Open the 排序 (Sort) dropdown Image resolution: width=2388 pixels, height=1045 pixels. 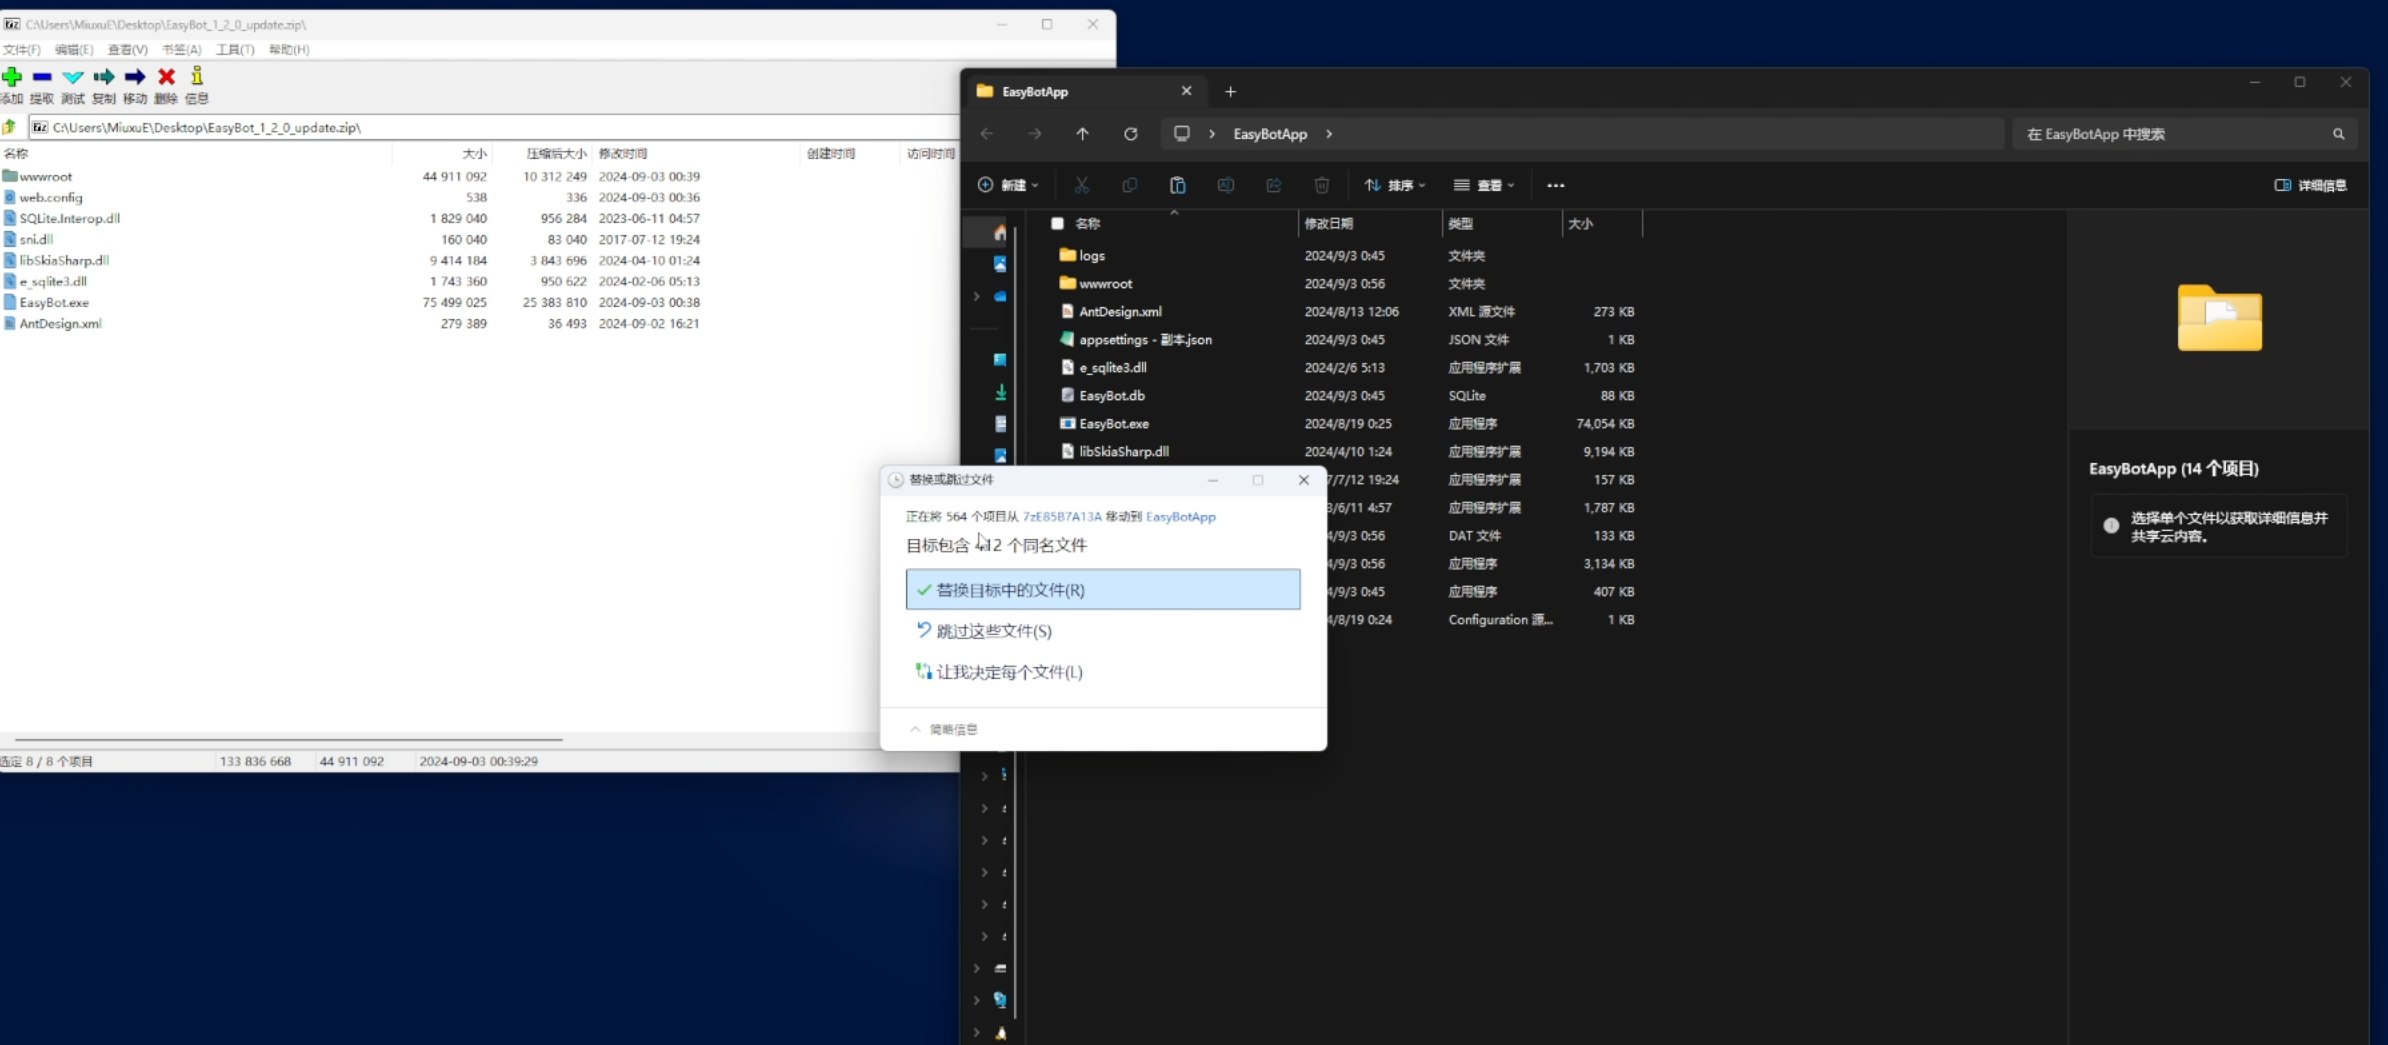[1395, 185]
